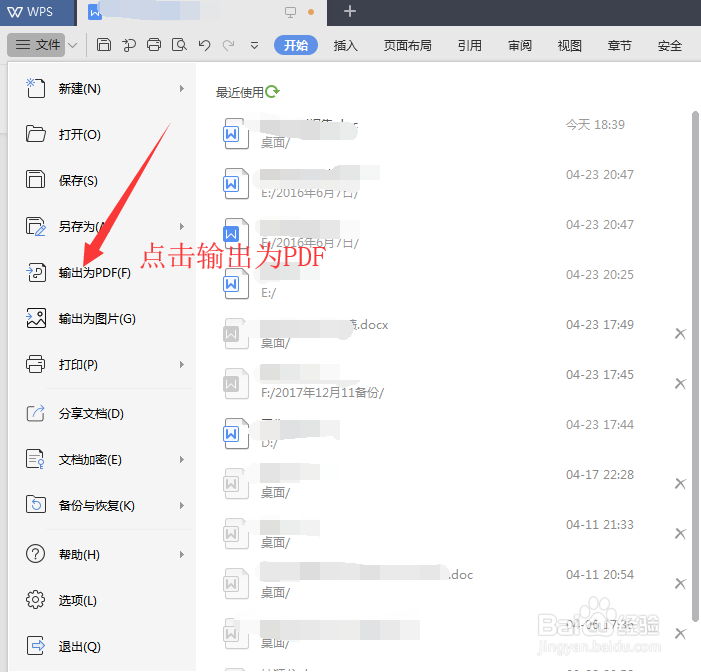The width and height of the screenshot is (701, 672).
Task: Remove recent entry dated 04-11 20:54
Action: coord(680,583)
